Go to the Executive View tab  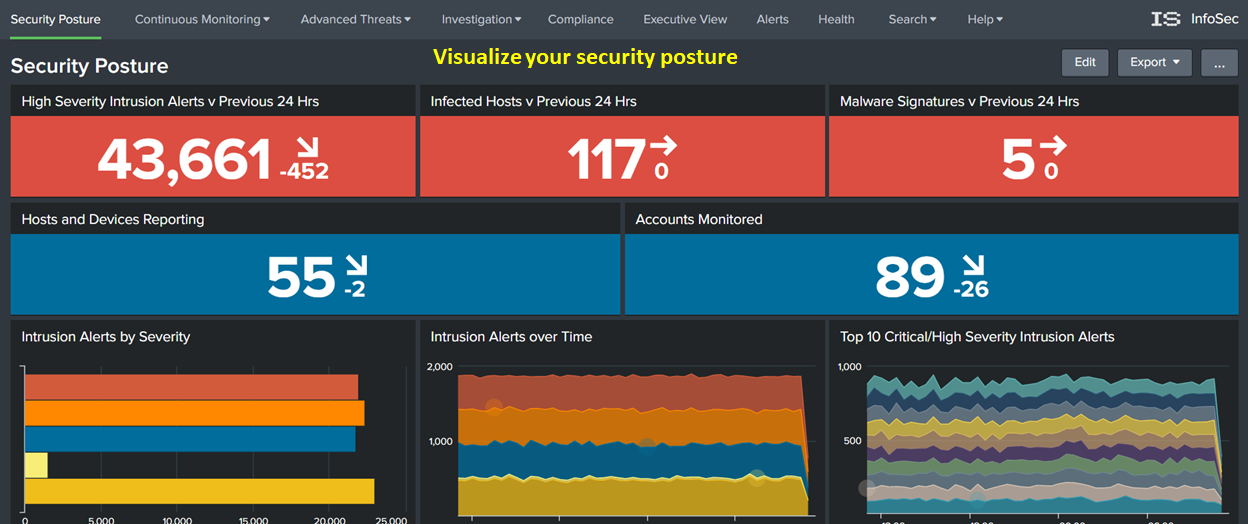tap(685, 19)
